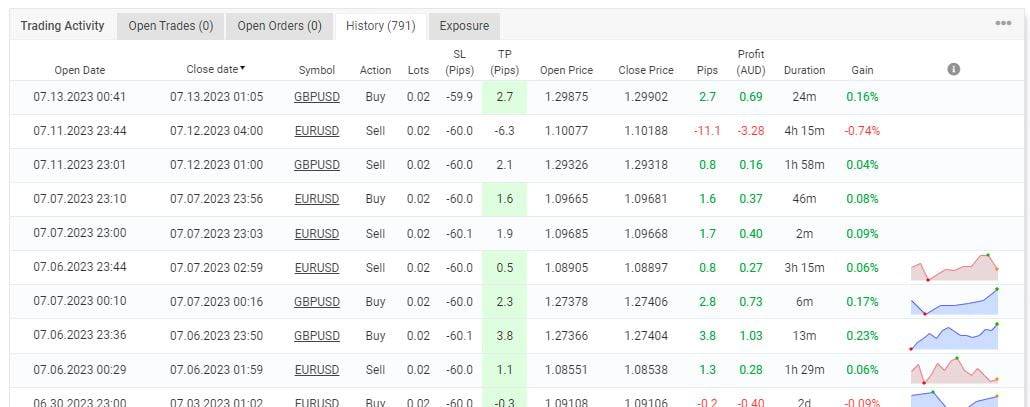
Task: Sort the table by the Open Date header
Action: [x=79, y=70]
